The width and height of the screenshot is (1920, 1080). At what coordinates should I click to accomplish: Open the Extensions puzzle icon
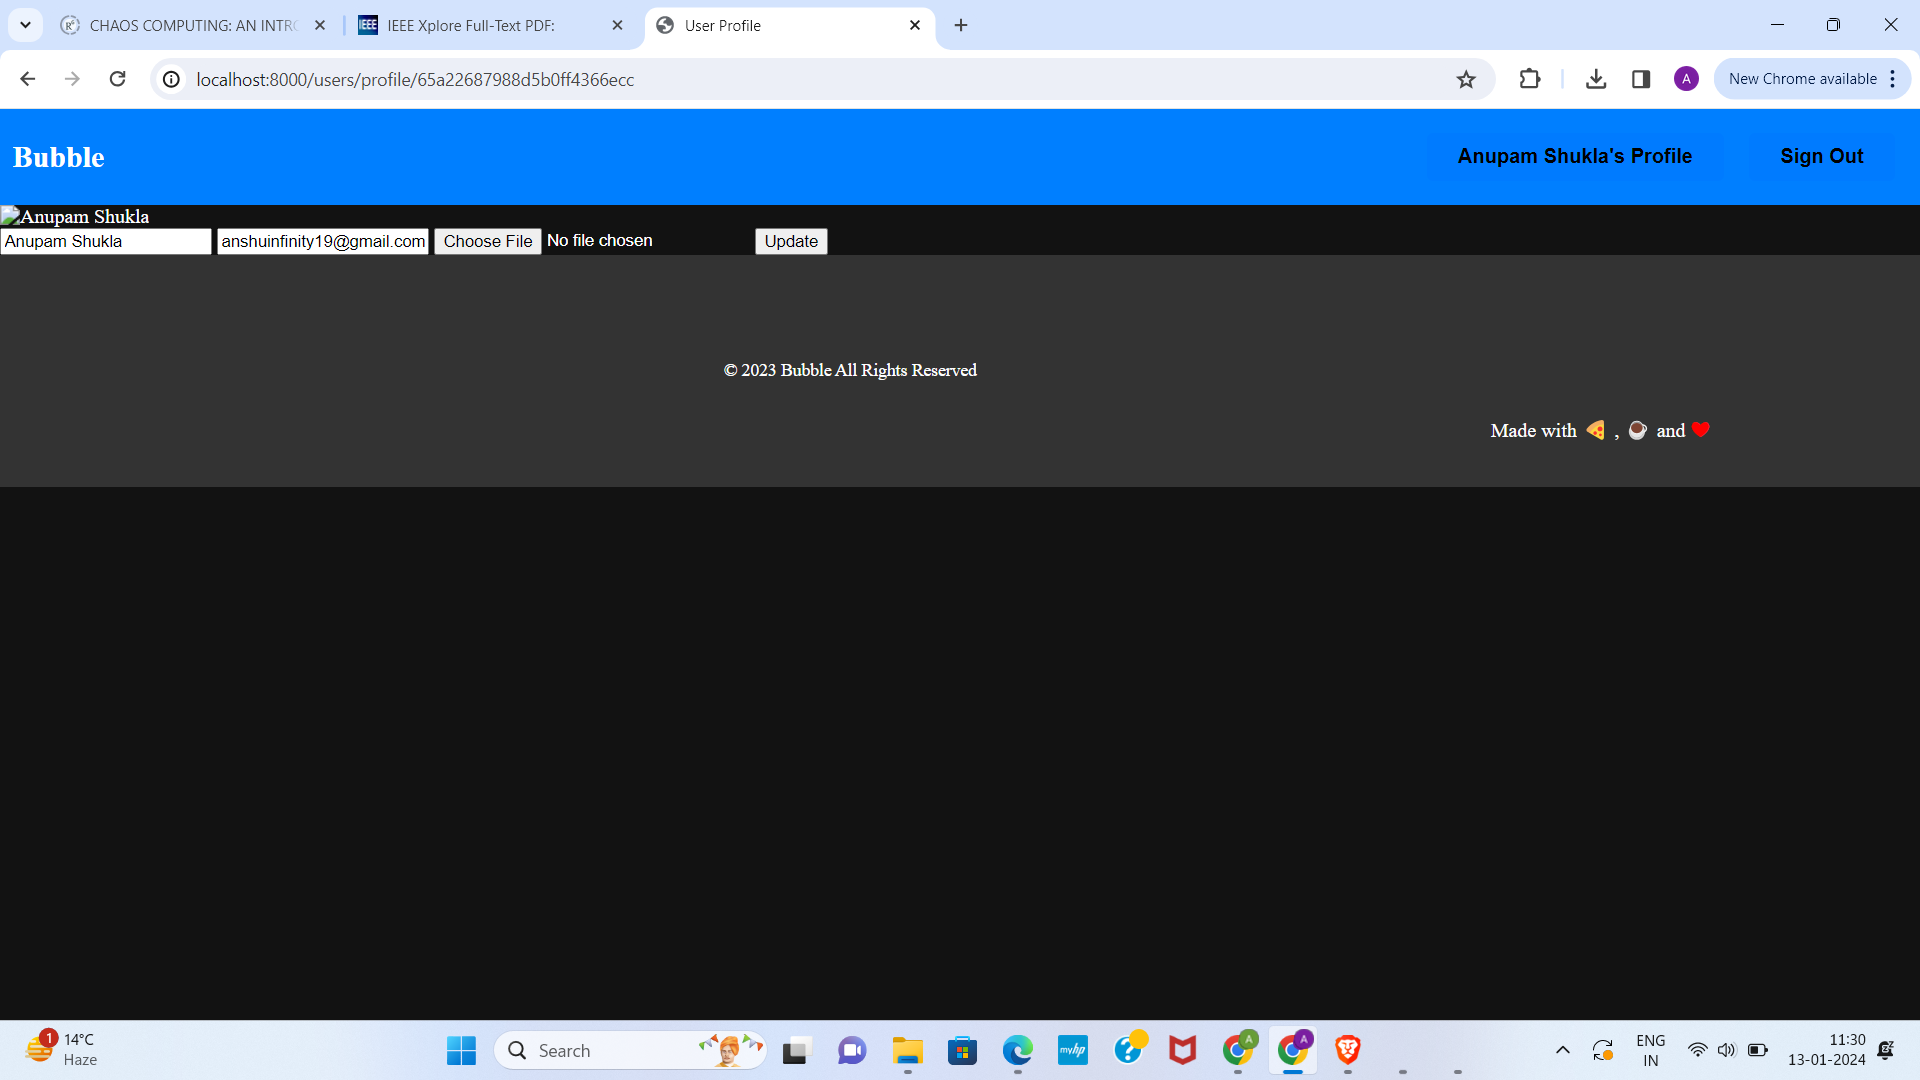(1529, 79)
